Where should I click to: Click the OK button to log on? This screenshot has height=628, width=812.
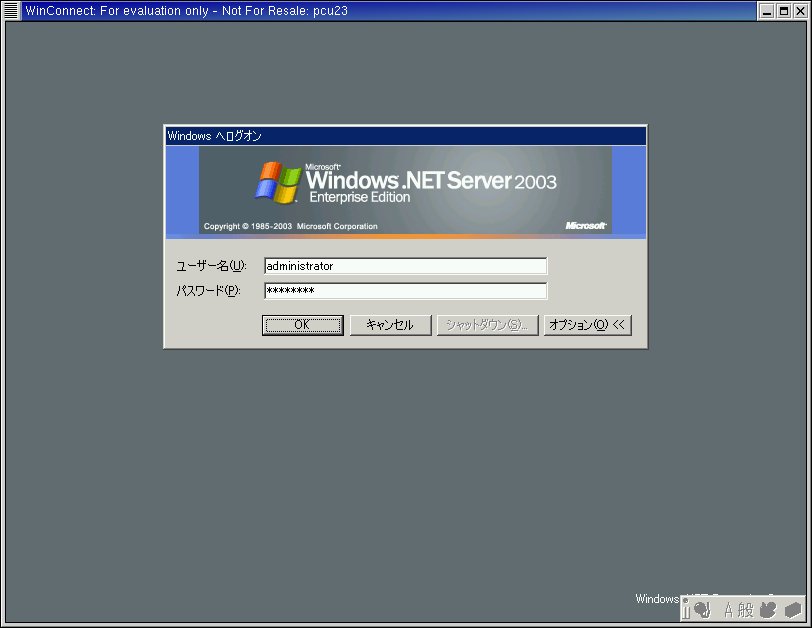302,325
